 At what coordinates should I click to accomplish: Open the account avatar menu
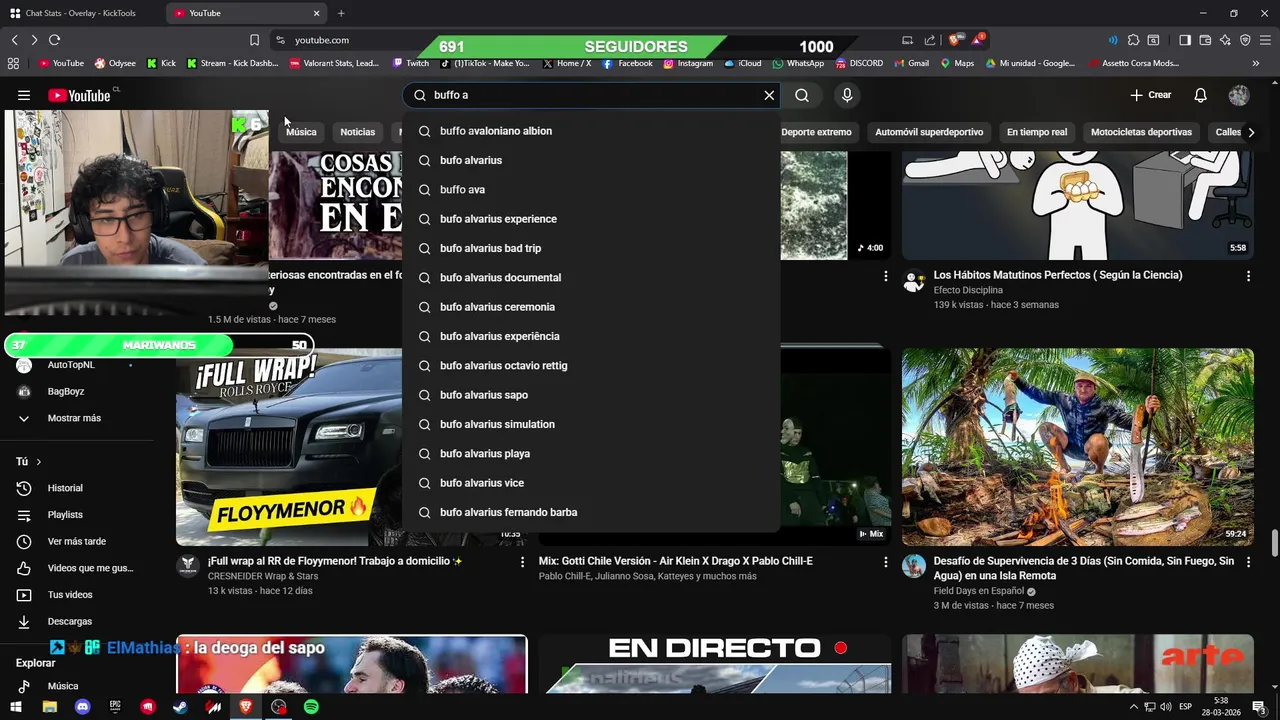click(x=1239, y=95)
